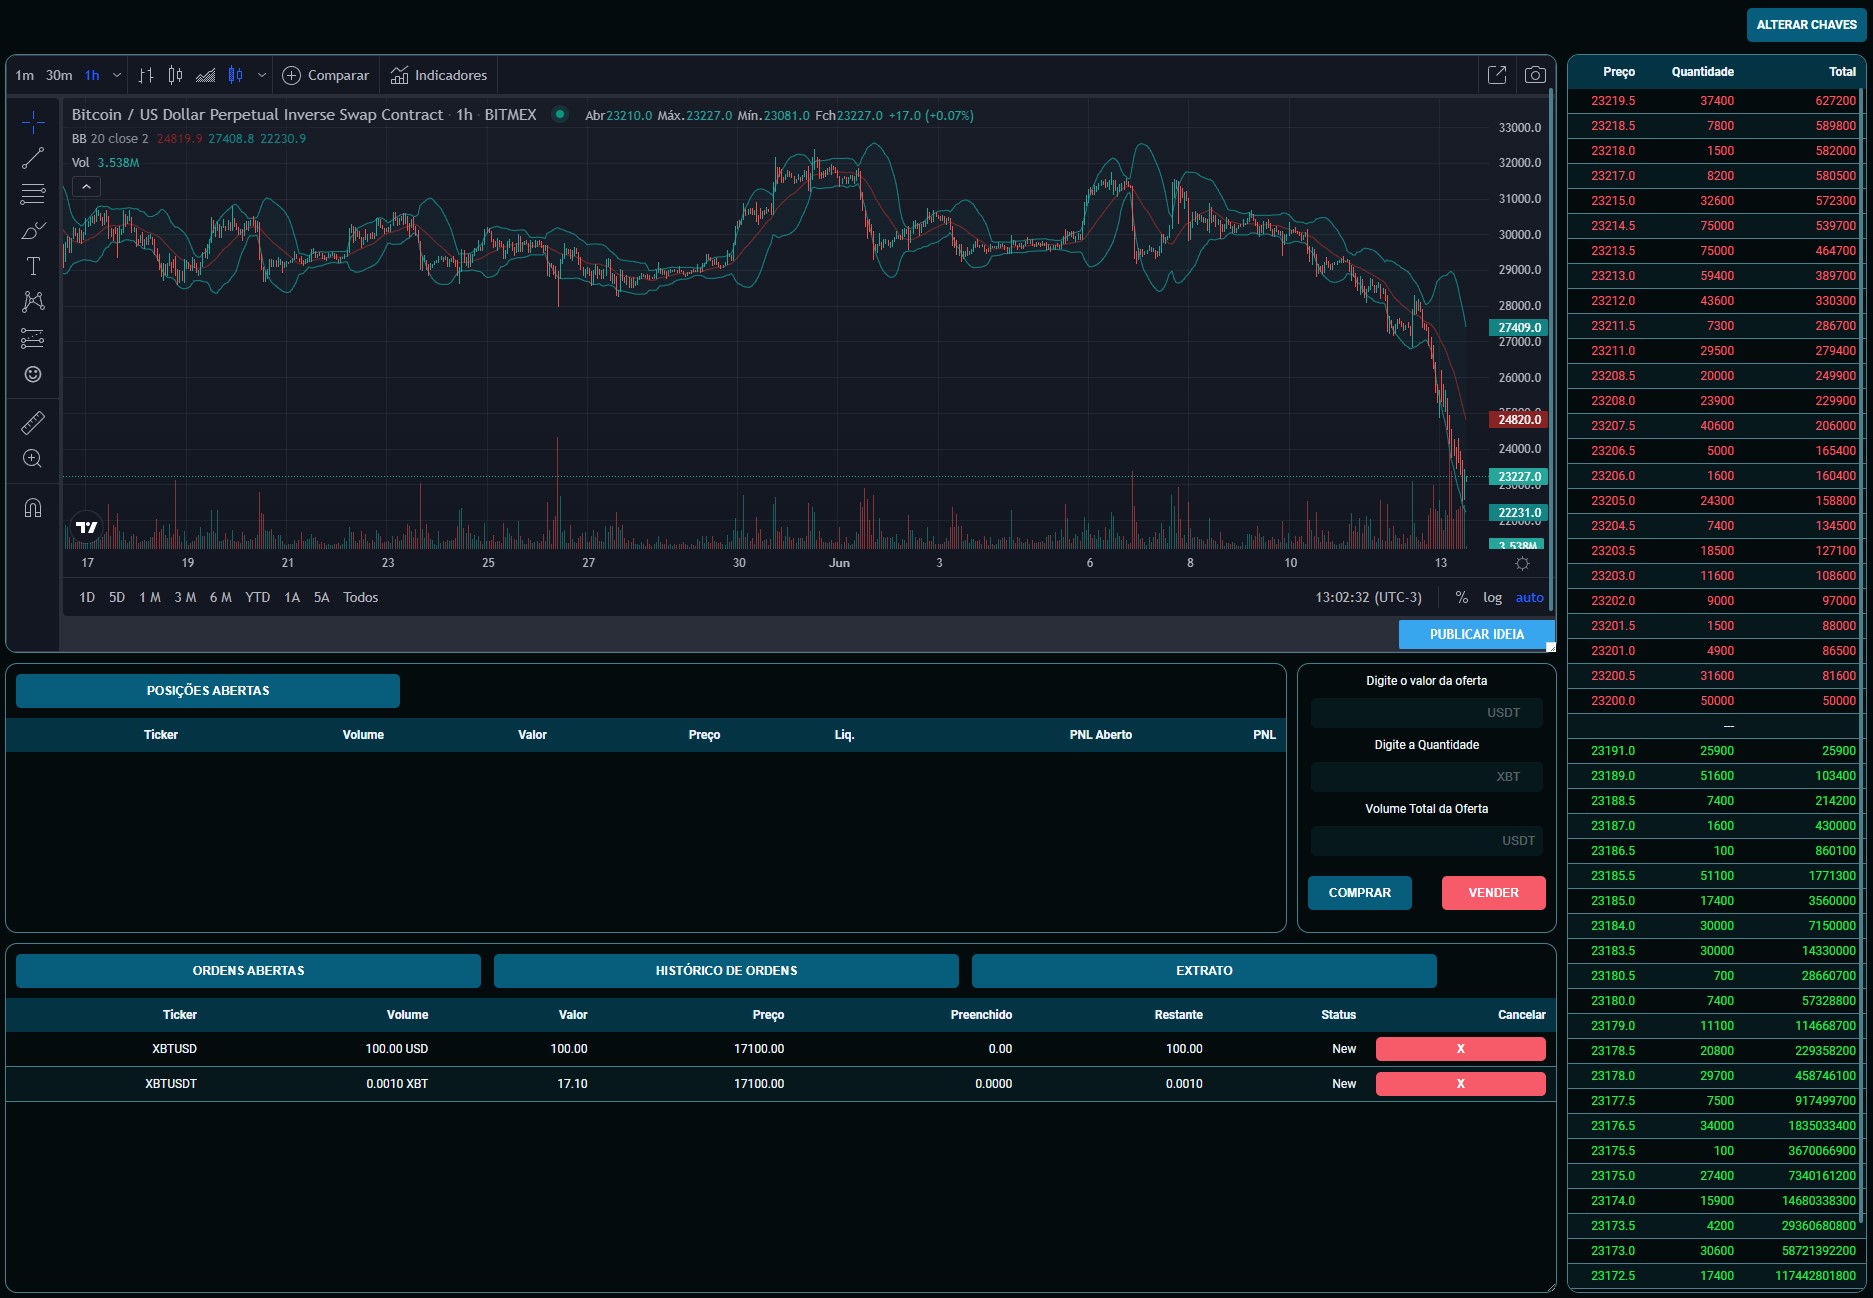Viewport: 1873px width, 1298px height.
Task: Open the HISTÓRICO DE ORDENS tab
Action: (x=726, y=971)
